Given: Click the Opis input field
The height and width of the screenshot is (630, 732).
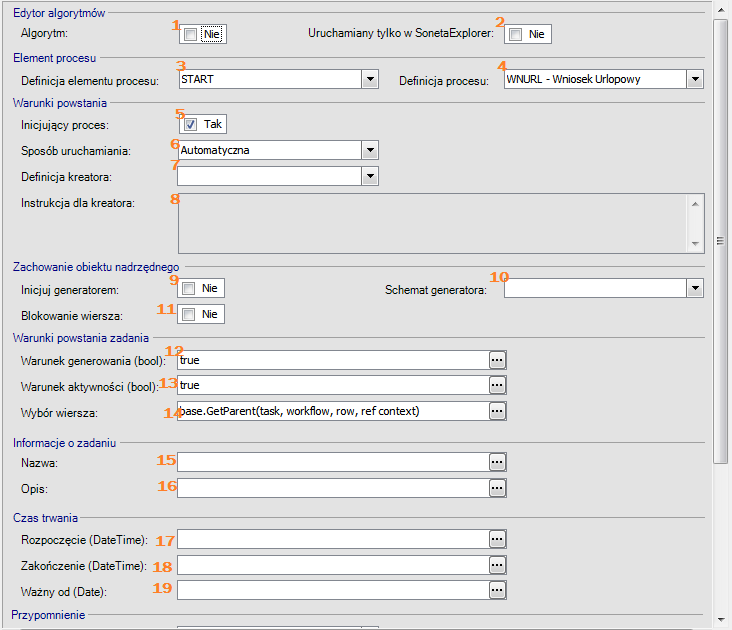Looking at the screenshot, I should pos(333,489).
